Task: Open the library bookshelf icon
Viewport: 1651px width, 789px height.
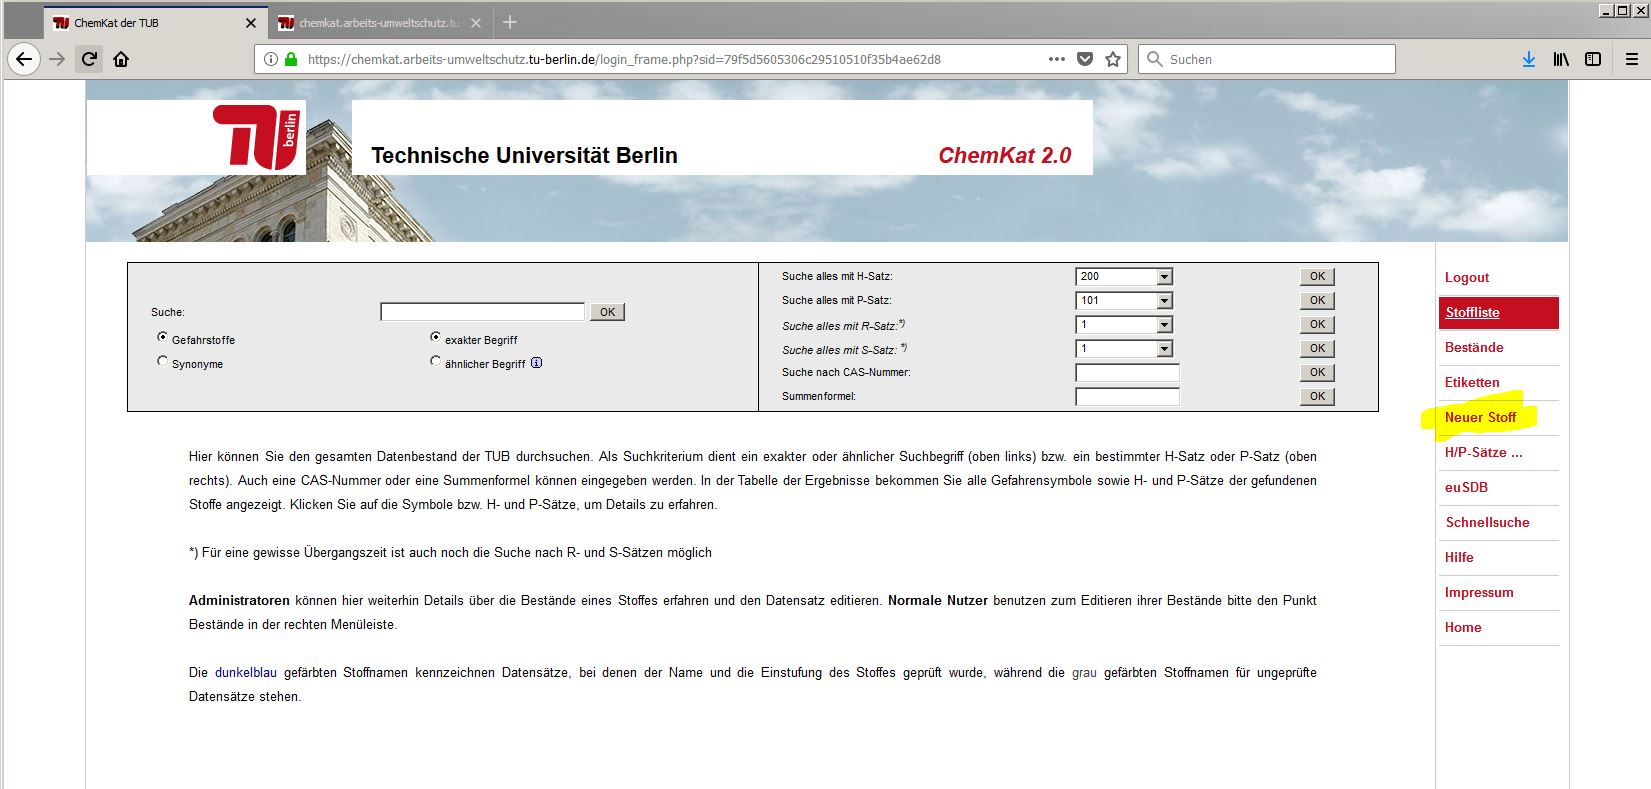Action: (x=1560, y=59)
